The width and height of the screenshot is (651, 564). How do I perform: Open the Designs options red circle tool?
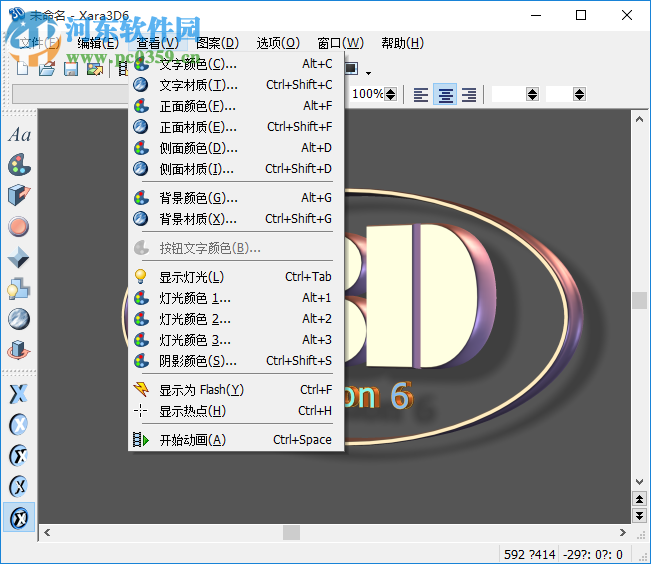[x=19, y=227]
